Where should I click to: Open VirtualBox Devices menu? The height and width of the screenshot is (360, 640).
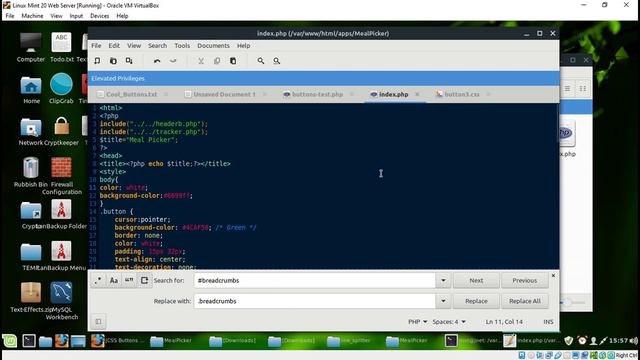point(99,16)
